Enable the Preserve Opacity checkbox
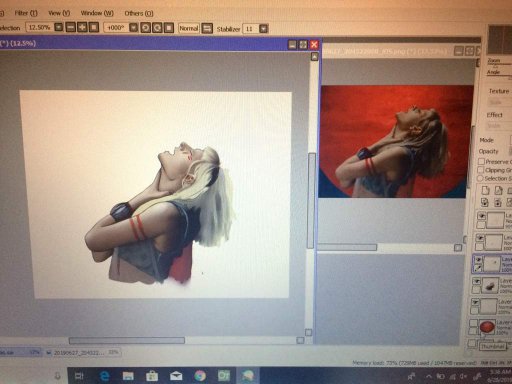 click(x=481, y=161)
